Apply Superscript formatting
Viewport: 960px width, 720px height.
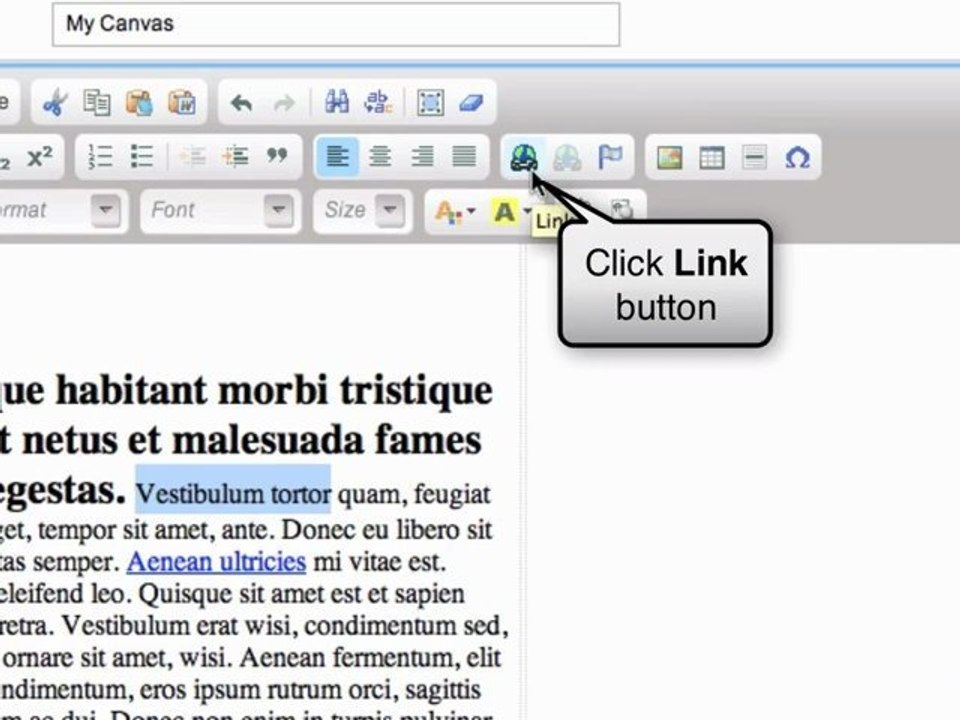40,157
